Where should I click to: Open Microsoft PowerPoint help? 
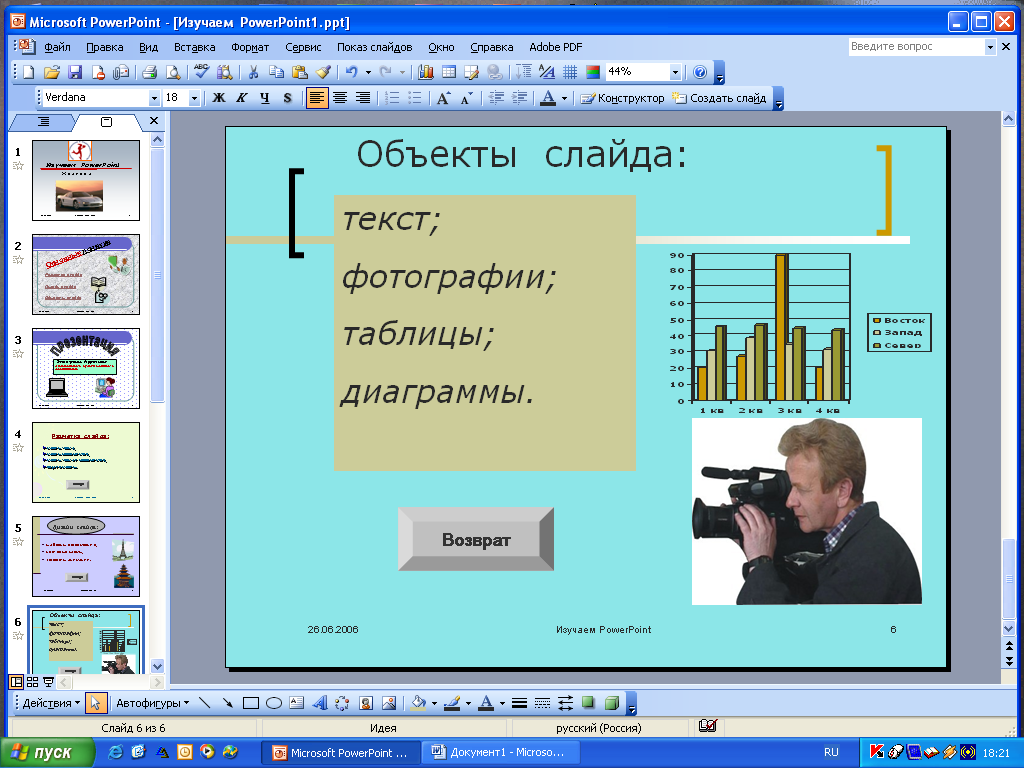699,72
